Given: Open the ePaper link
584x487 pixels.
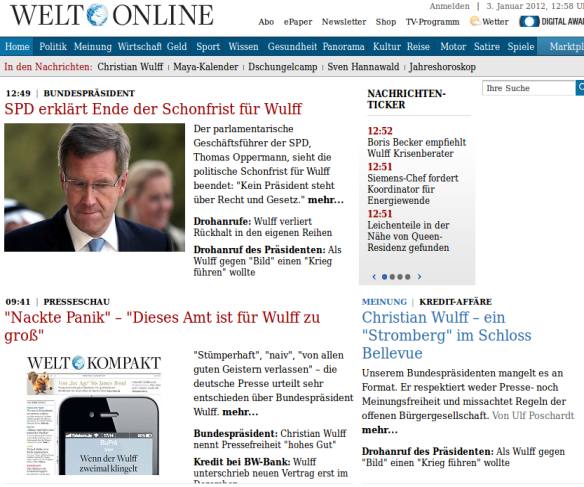Looking at the screenshot, I should click(x=298, y=22).
